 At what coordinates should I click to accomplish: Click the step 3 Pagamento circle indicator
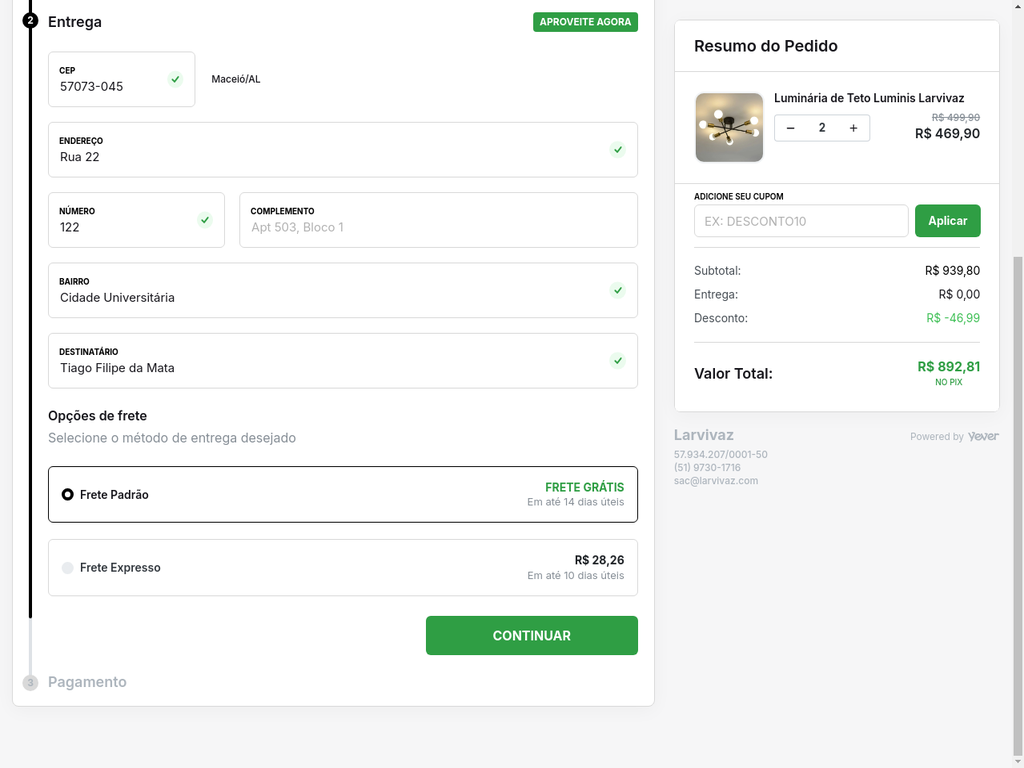30,682
